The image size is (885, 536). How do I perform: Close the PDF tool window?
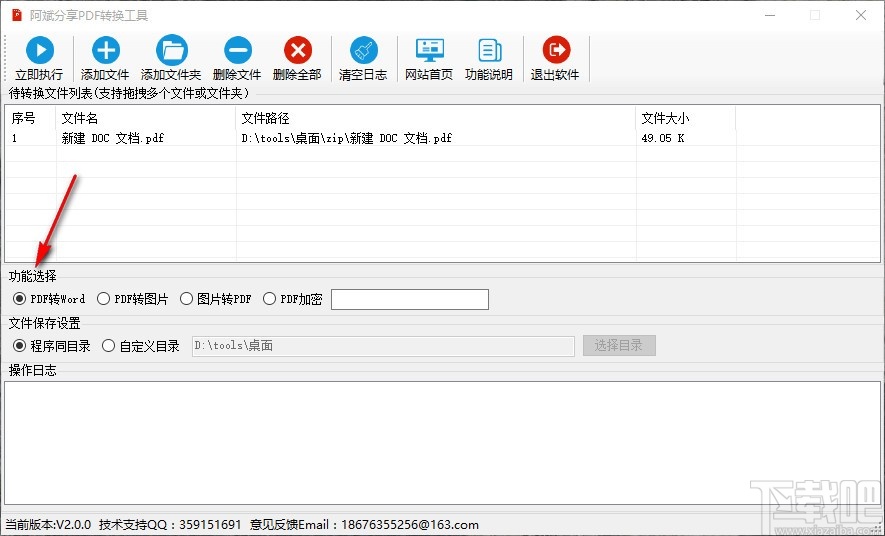click(x=861, y=15)
